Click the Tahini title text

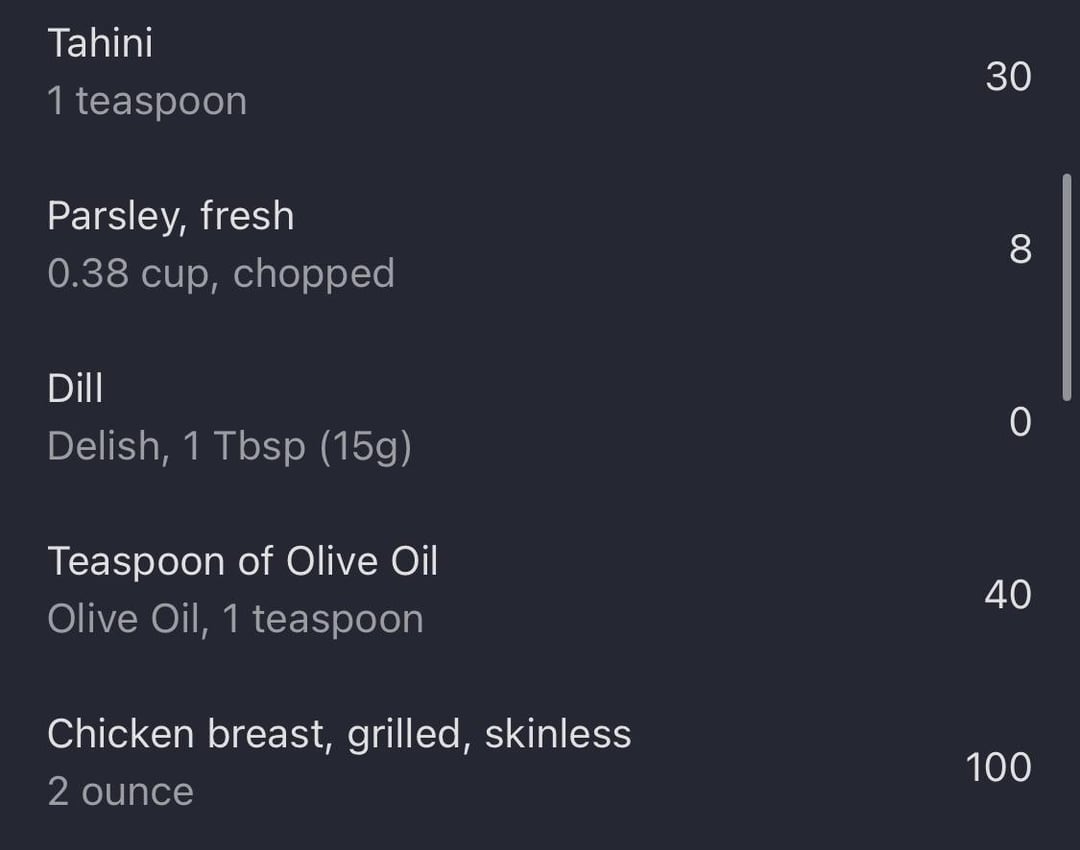click(x=101, y=43)
